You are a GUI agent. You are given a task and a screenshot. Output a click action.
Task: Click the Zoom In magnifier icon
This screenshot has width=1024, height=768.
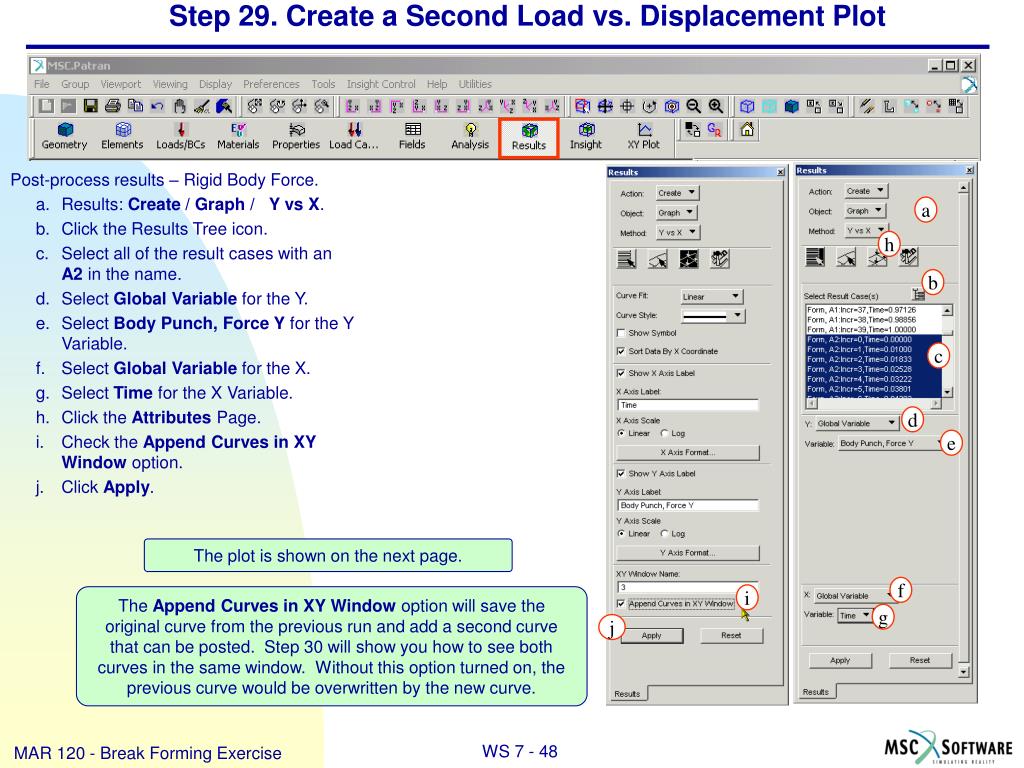[x=716, y=106]
